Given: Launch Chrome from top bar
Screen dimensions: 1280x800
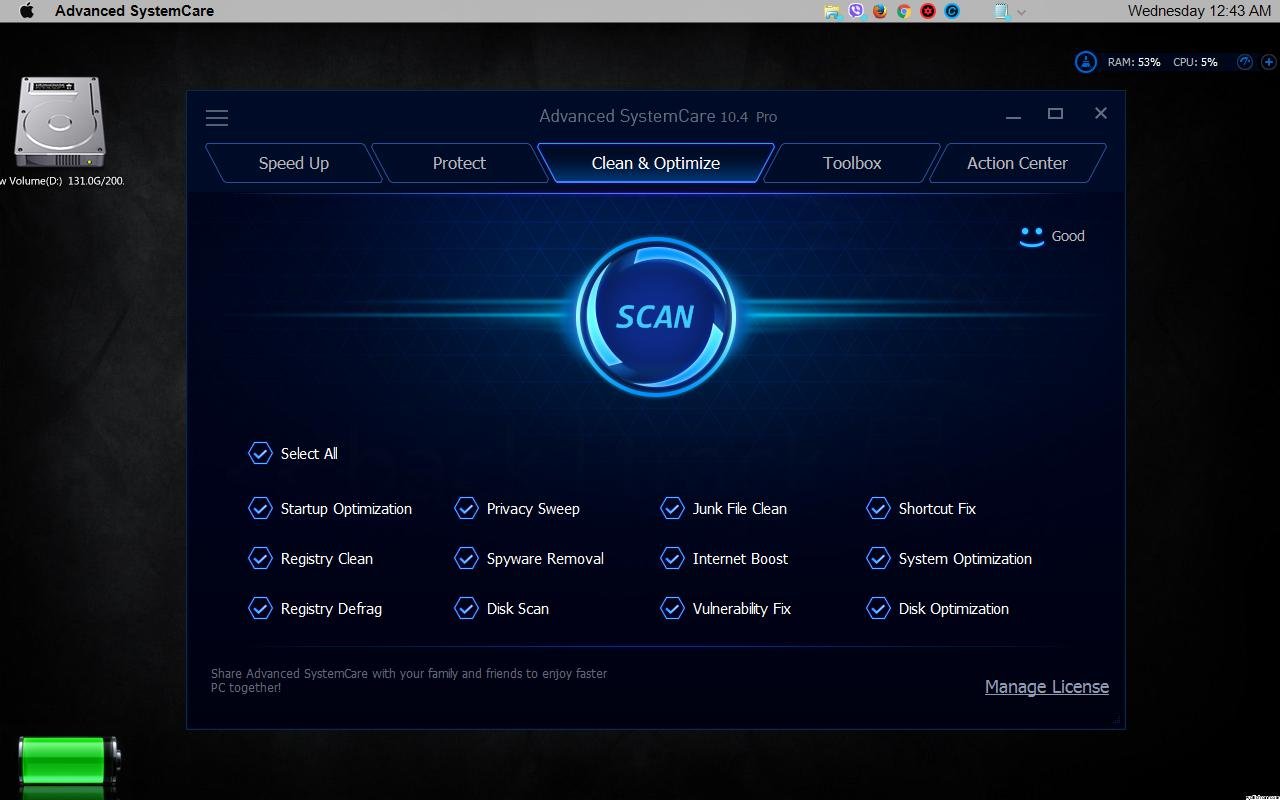Looking at the screenshot, I should coord(904,11).
